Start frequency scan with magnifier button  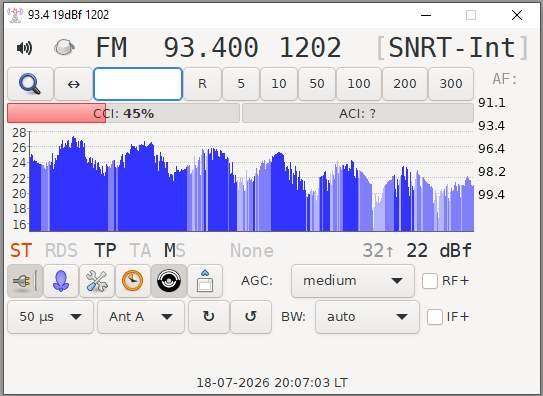[30, 84]
